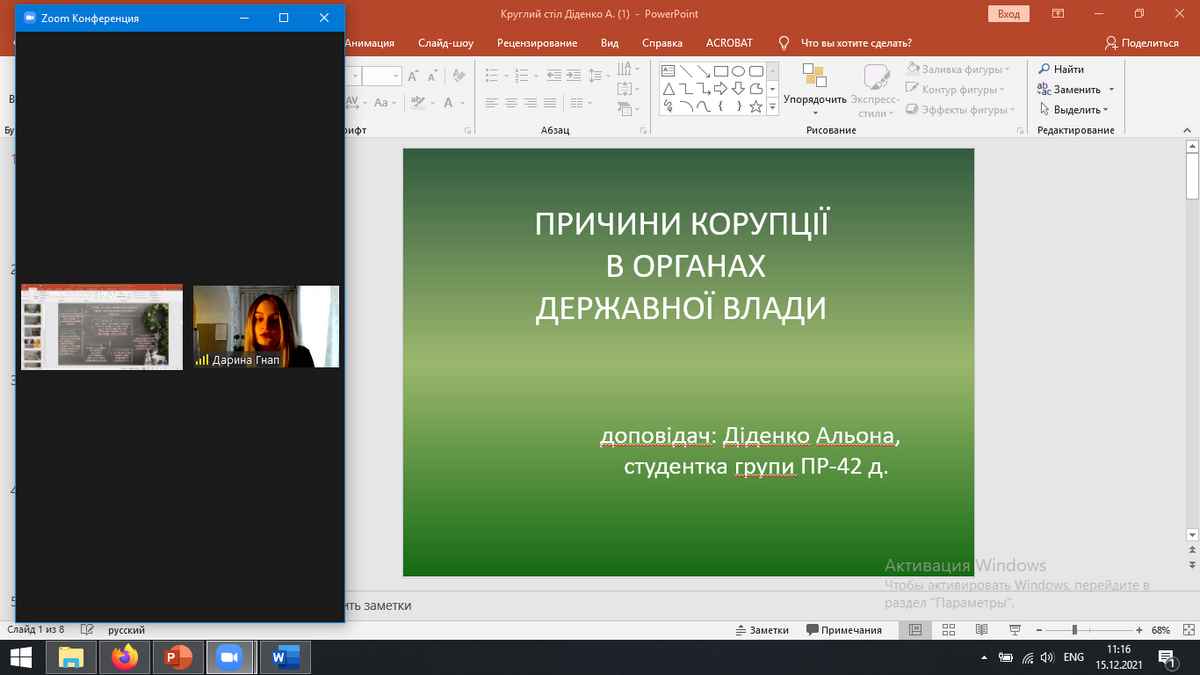Viewport: 1200px width, 675px height.
Task: Click the Arrange (Упорядочить) icon
Action: click(814, 76)
